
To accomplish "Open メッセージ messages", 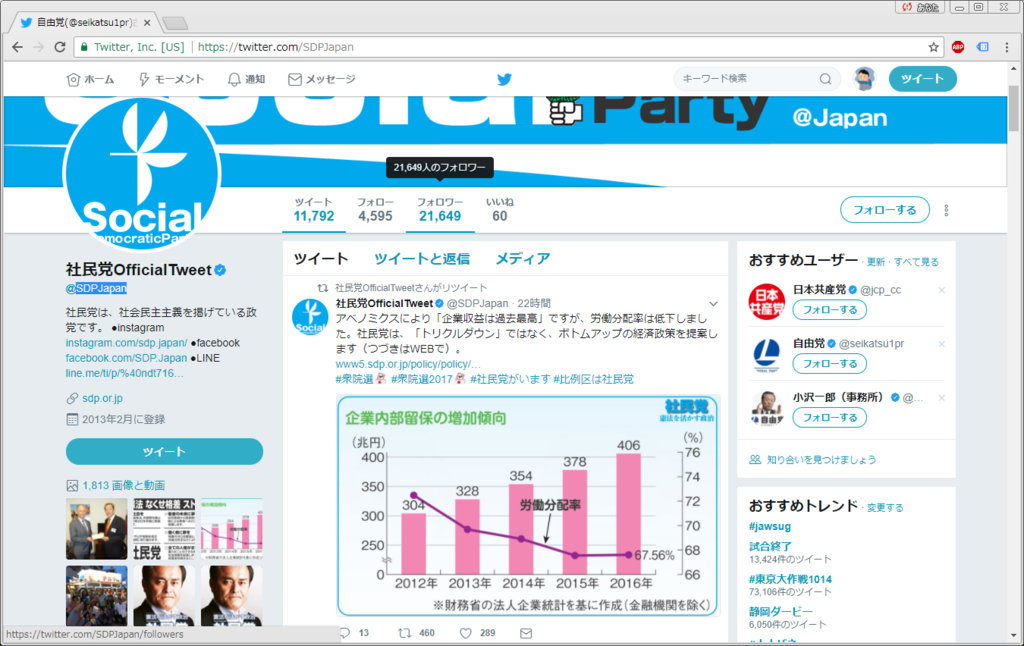I will [x=321, y=79].
